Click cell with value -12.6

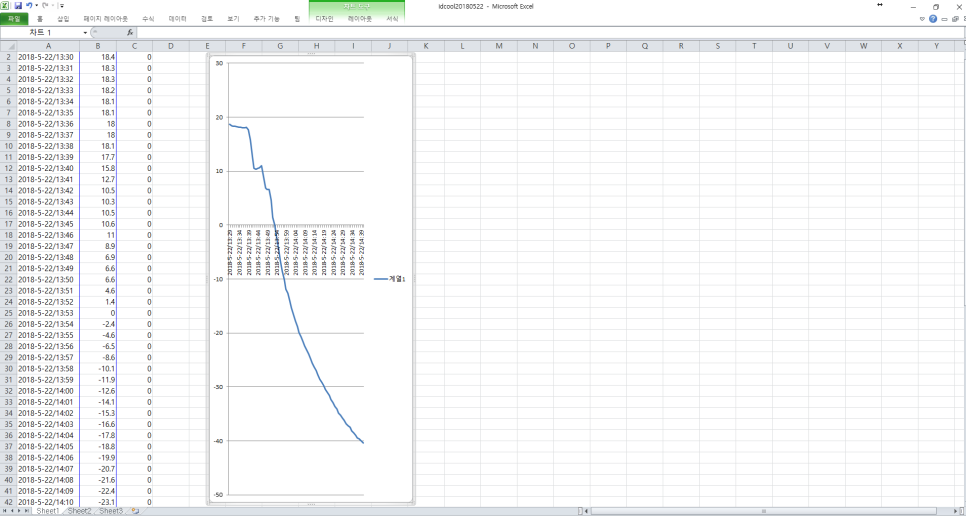98,391
